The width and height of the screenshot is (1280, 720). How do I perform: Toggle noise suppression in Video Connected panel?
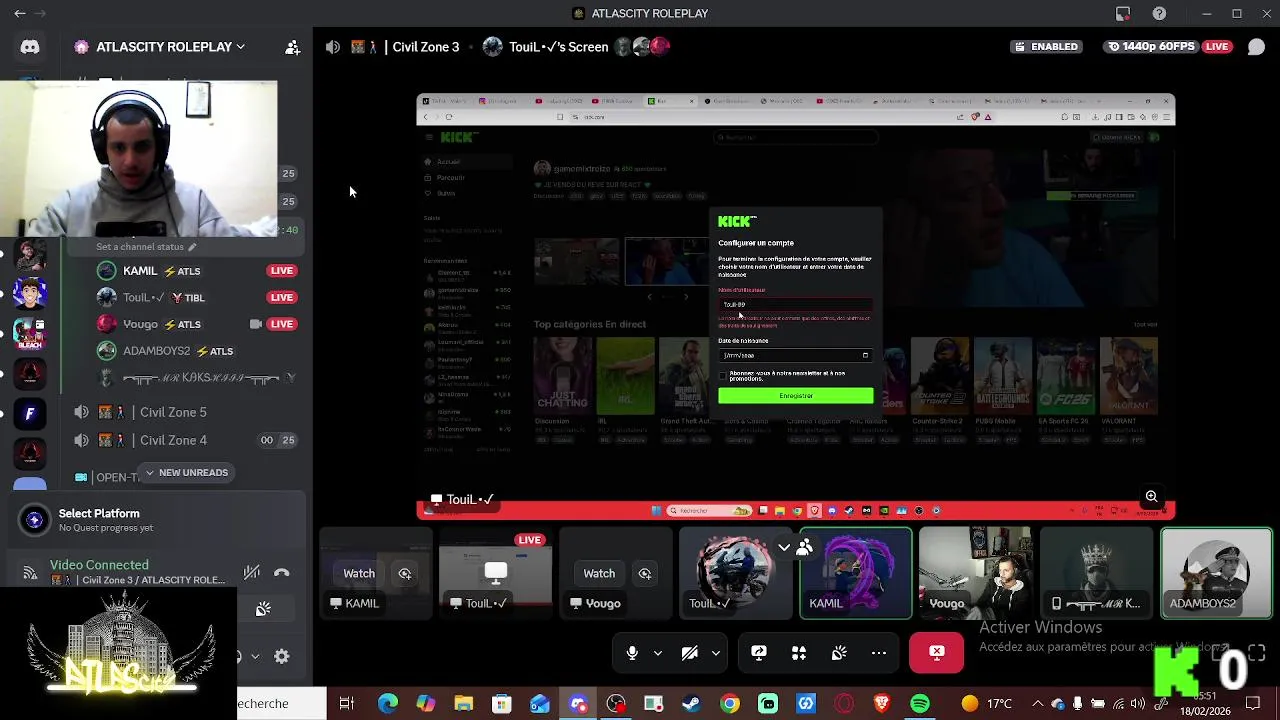coord(252,573)
